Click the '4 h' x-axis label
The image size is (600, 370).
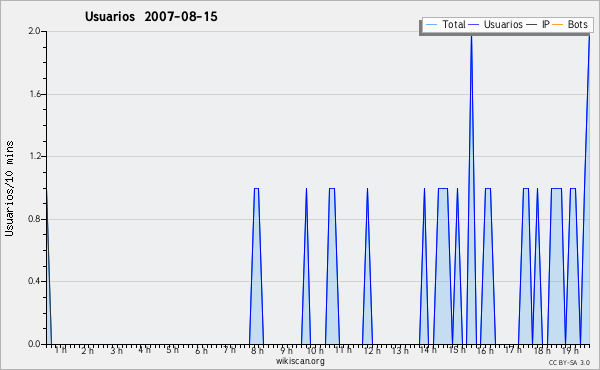[144, 350]
